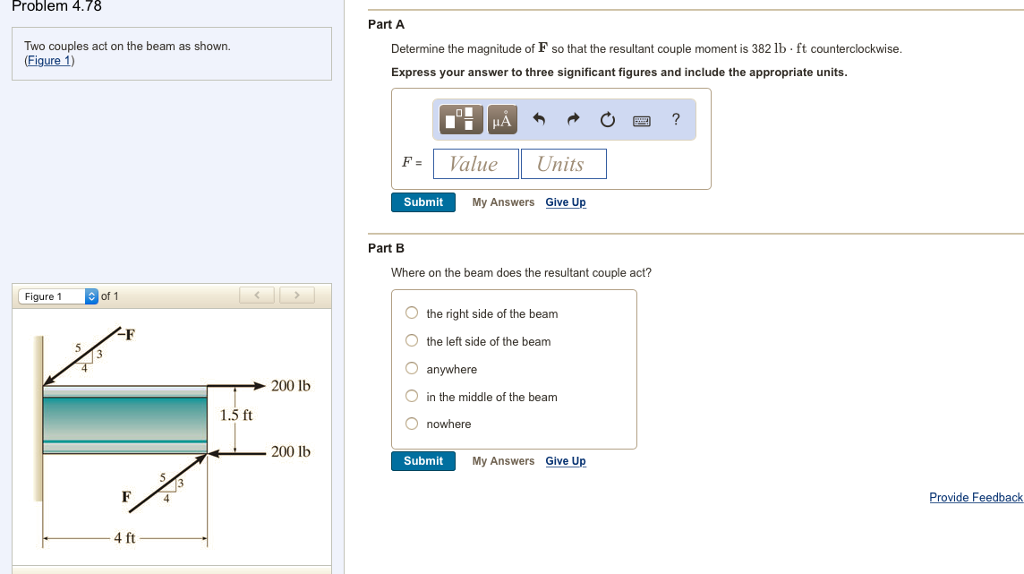Submit the Part A answer
Image resolution: width=1024 pixels, height=574 pixels.
tap(423, 202)
